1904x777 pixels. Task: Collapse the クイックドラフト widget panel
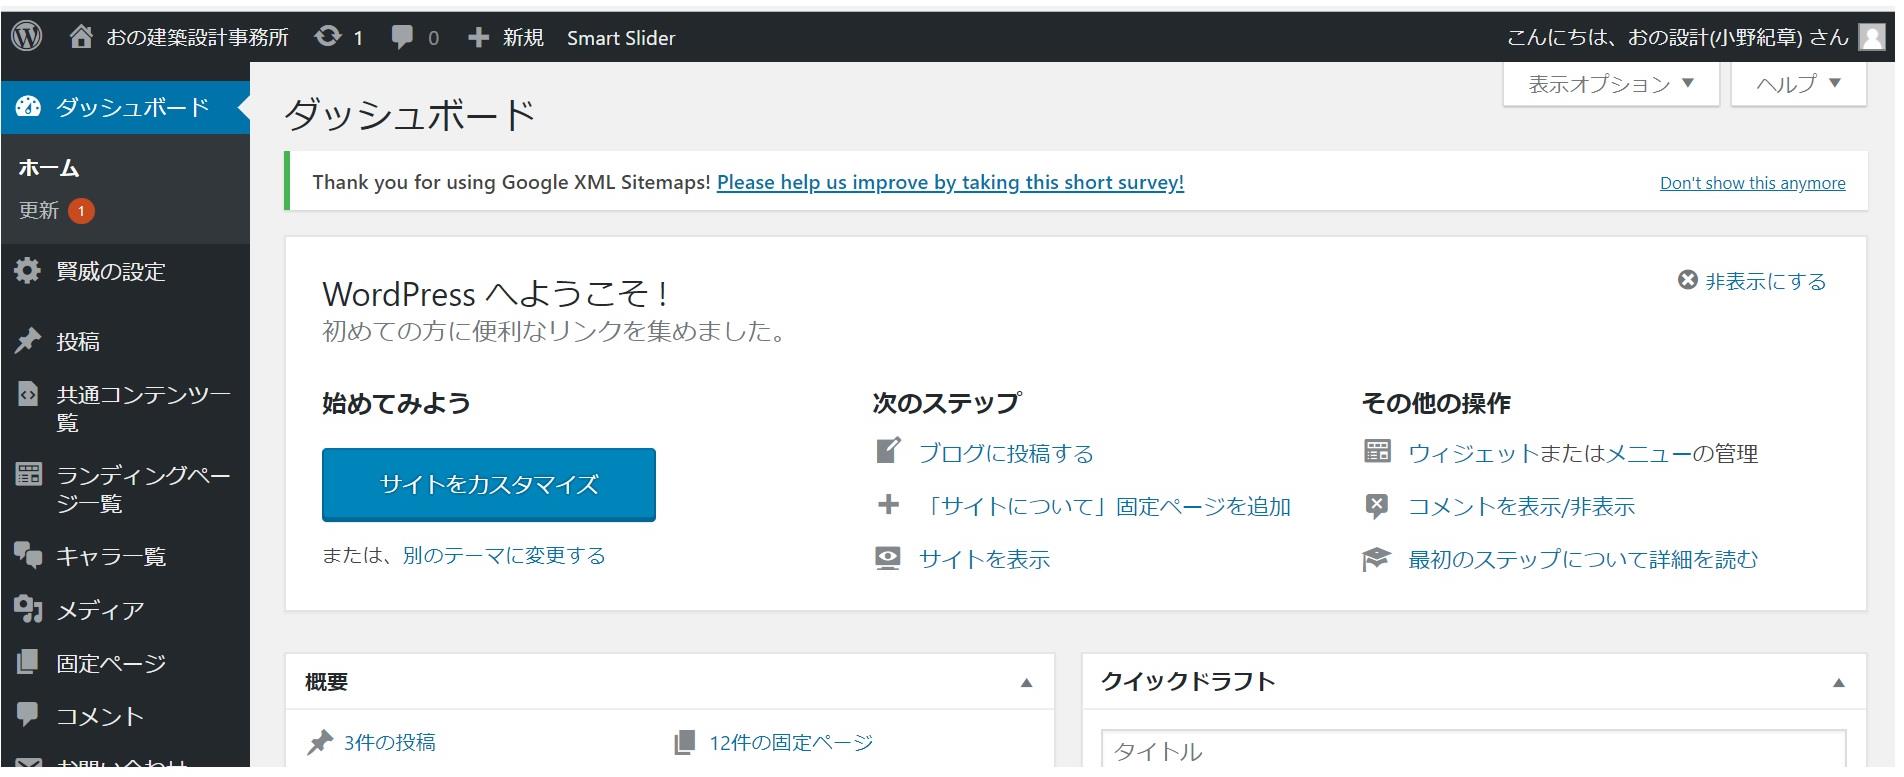click(x=1838, y=683)
